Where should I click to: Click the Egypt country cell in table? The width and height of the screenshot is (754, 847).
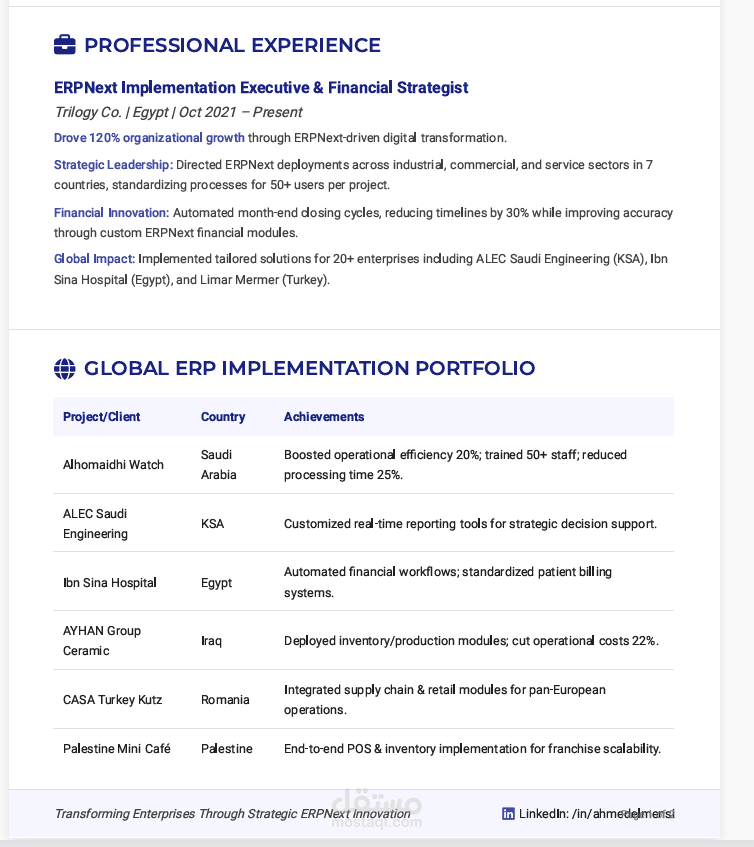point(217,583)
